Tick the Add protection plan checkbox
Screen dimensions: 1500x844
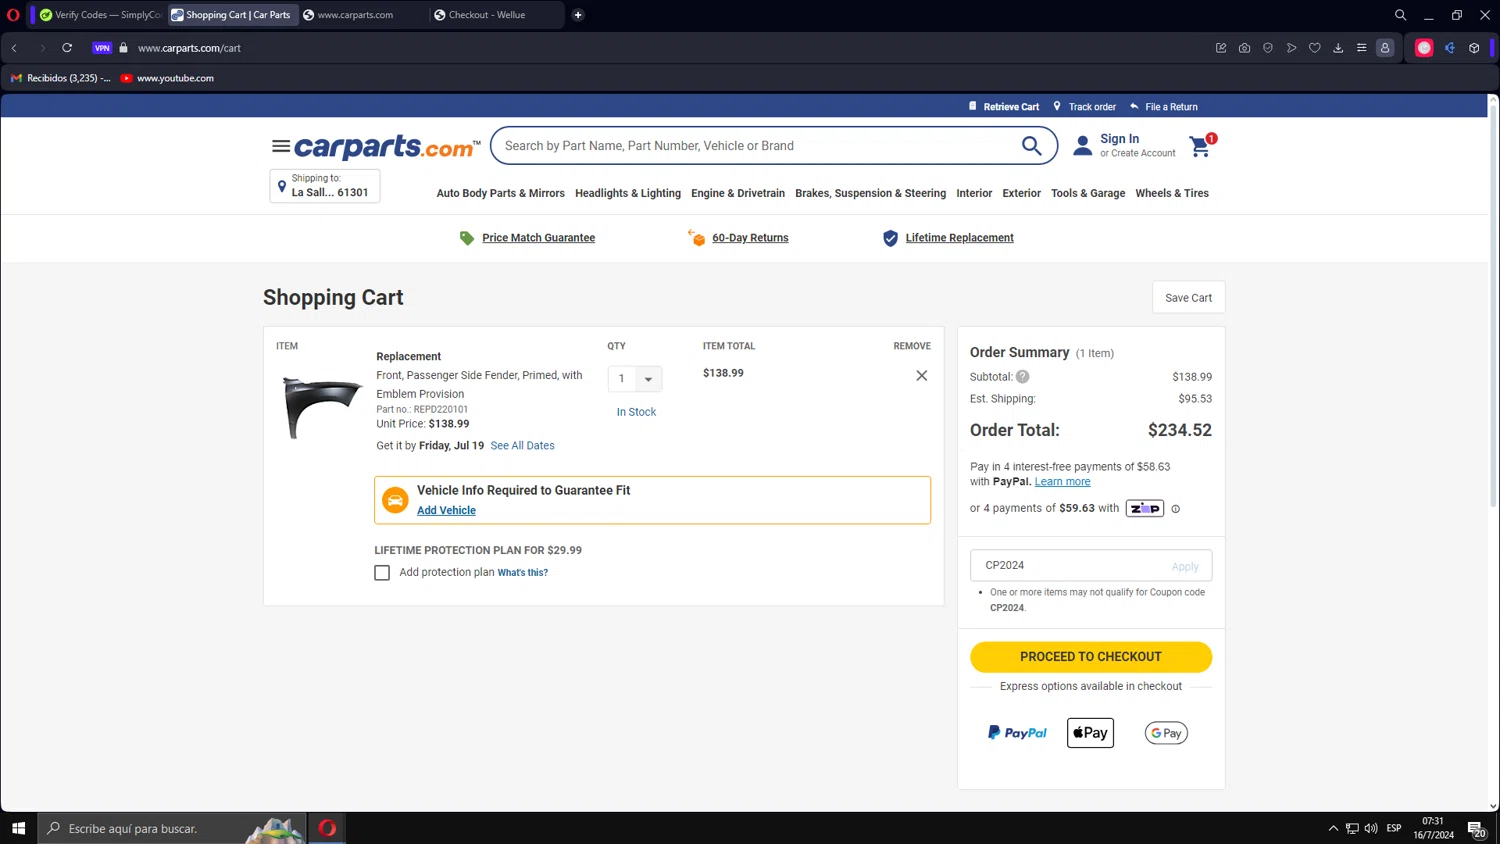pyautogui.click(x=382, y=573)
